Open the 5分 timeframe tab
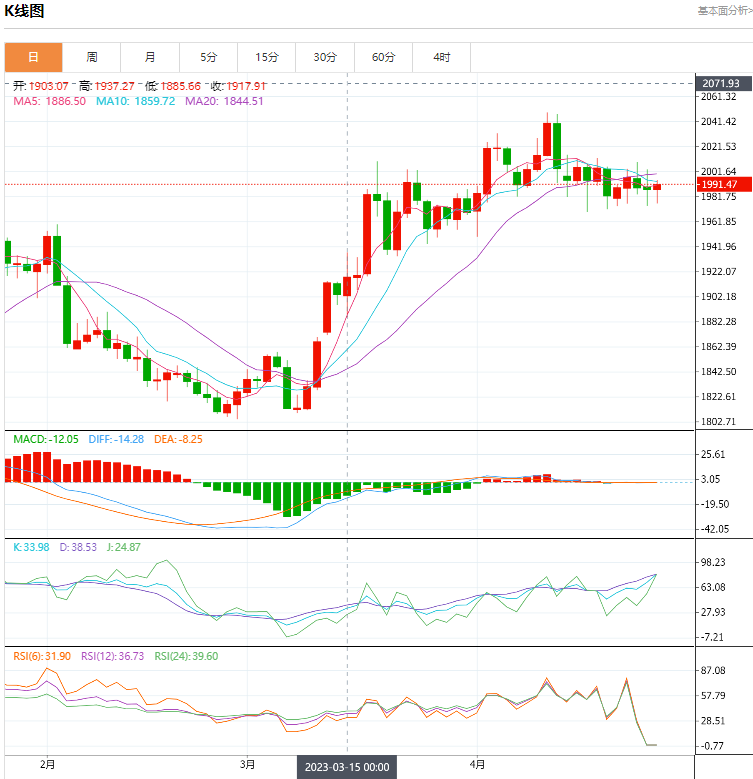Viewport: 753px width, 779px height. click(x=209, y=57)
